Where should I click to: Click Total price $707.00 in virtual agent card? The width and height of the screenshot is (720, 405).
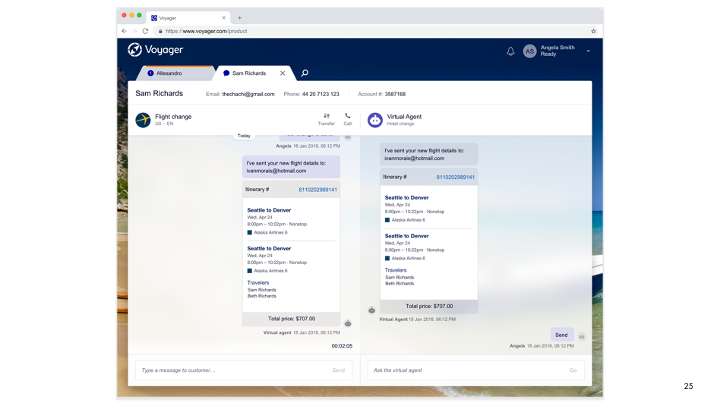click(x=429, y=306)
